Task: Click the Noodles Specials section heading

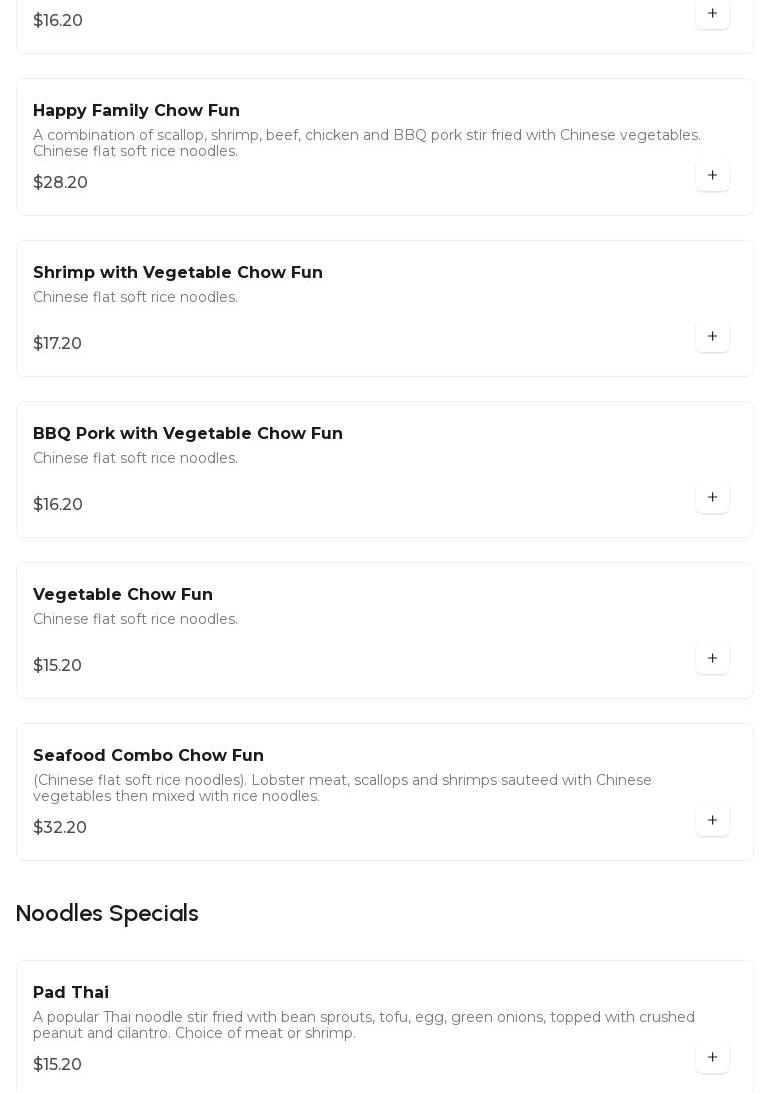Action: [x=107, y=914]
